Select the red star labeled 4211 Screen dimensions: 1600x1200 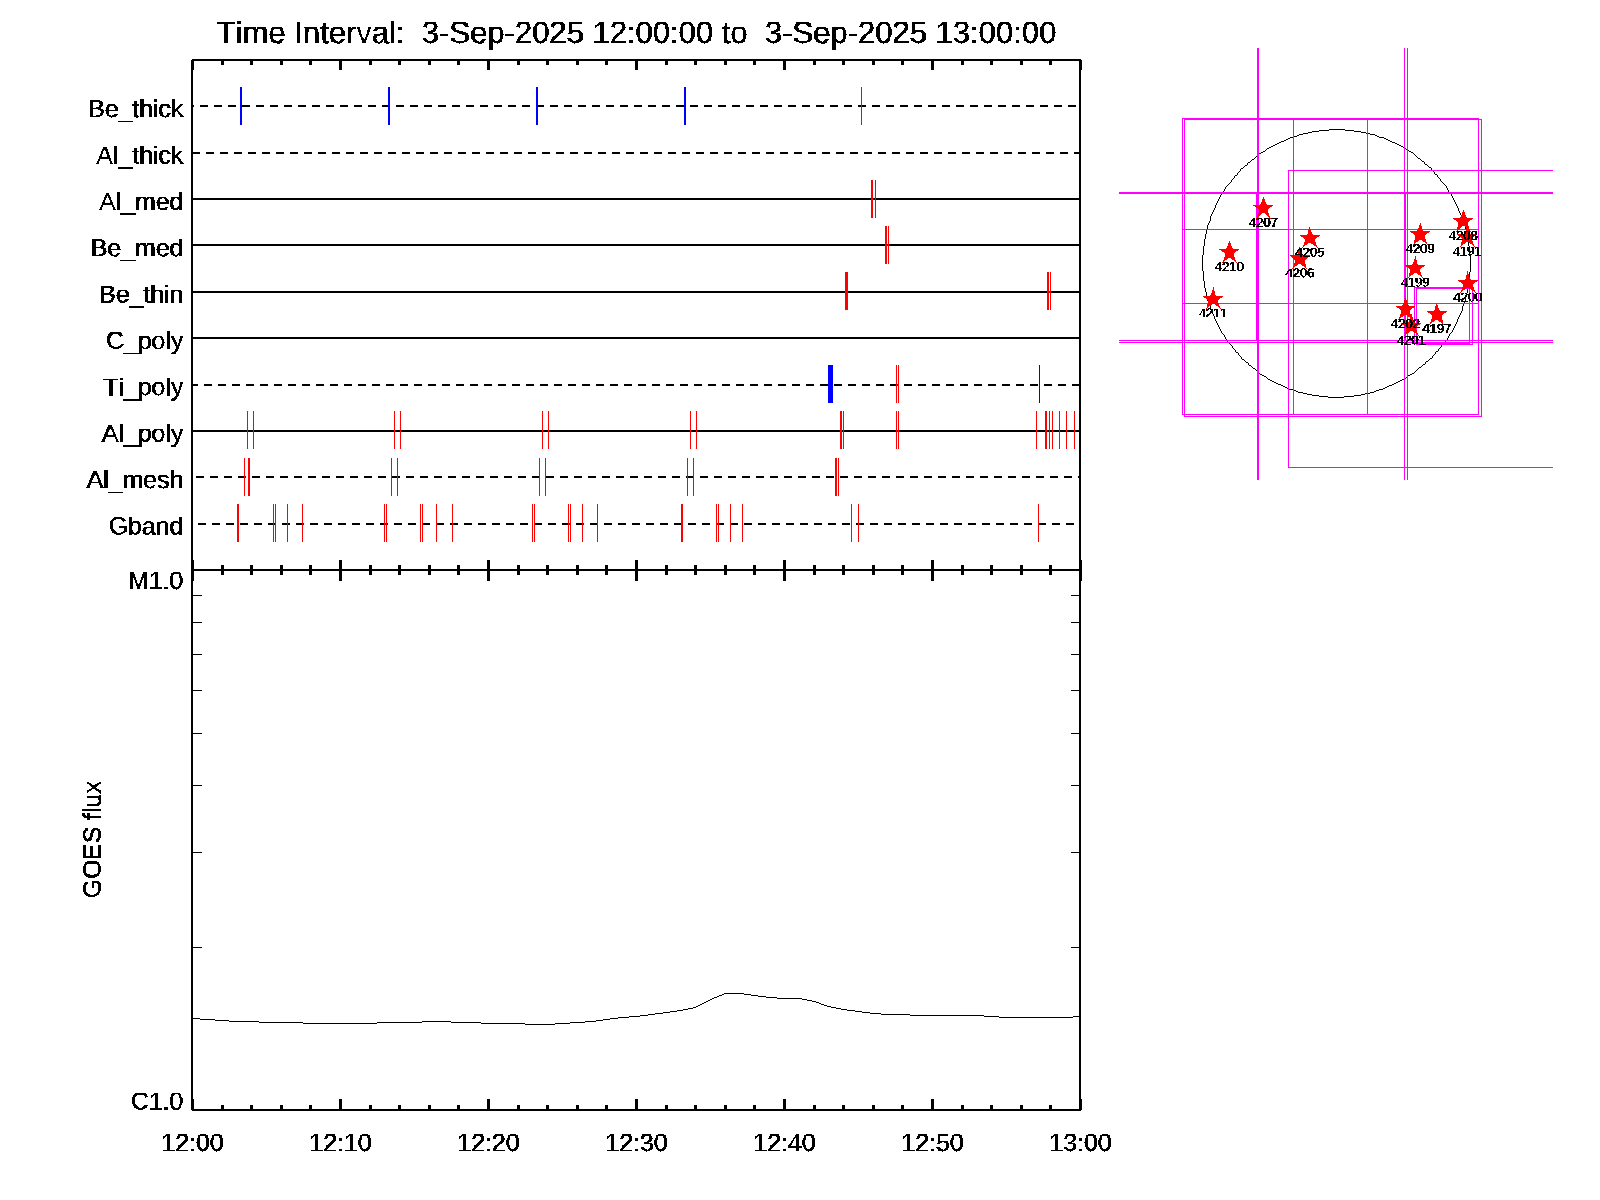1212,299
